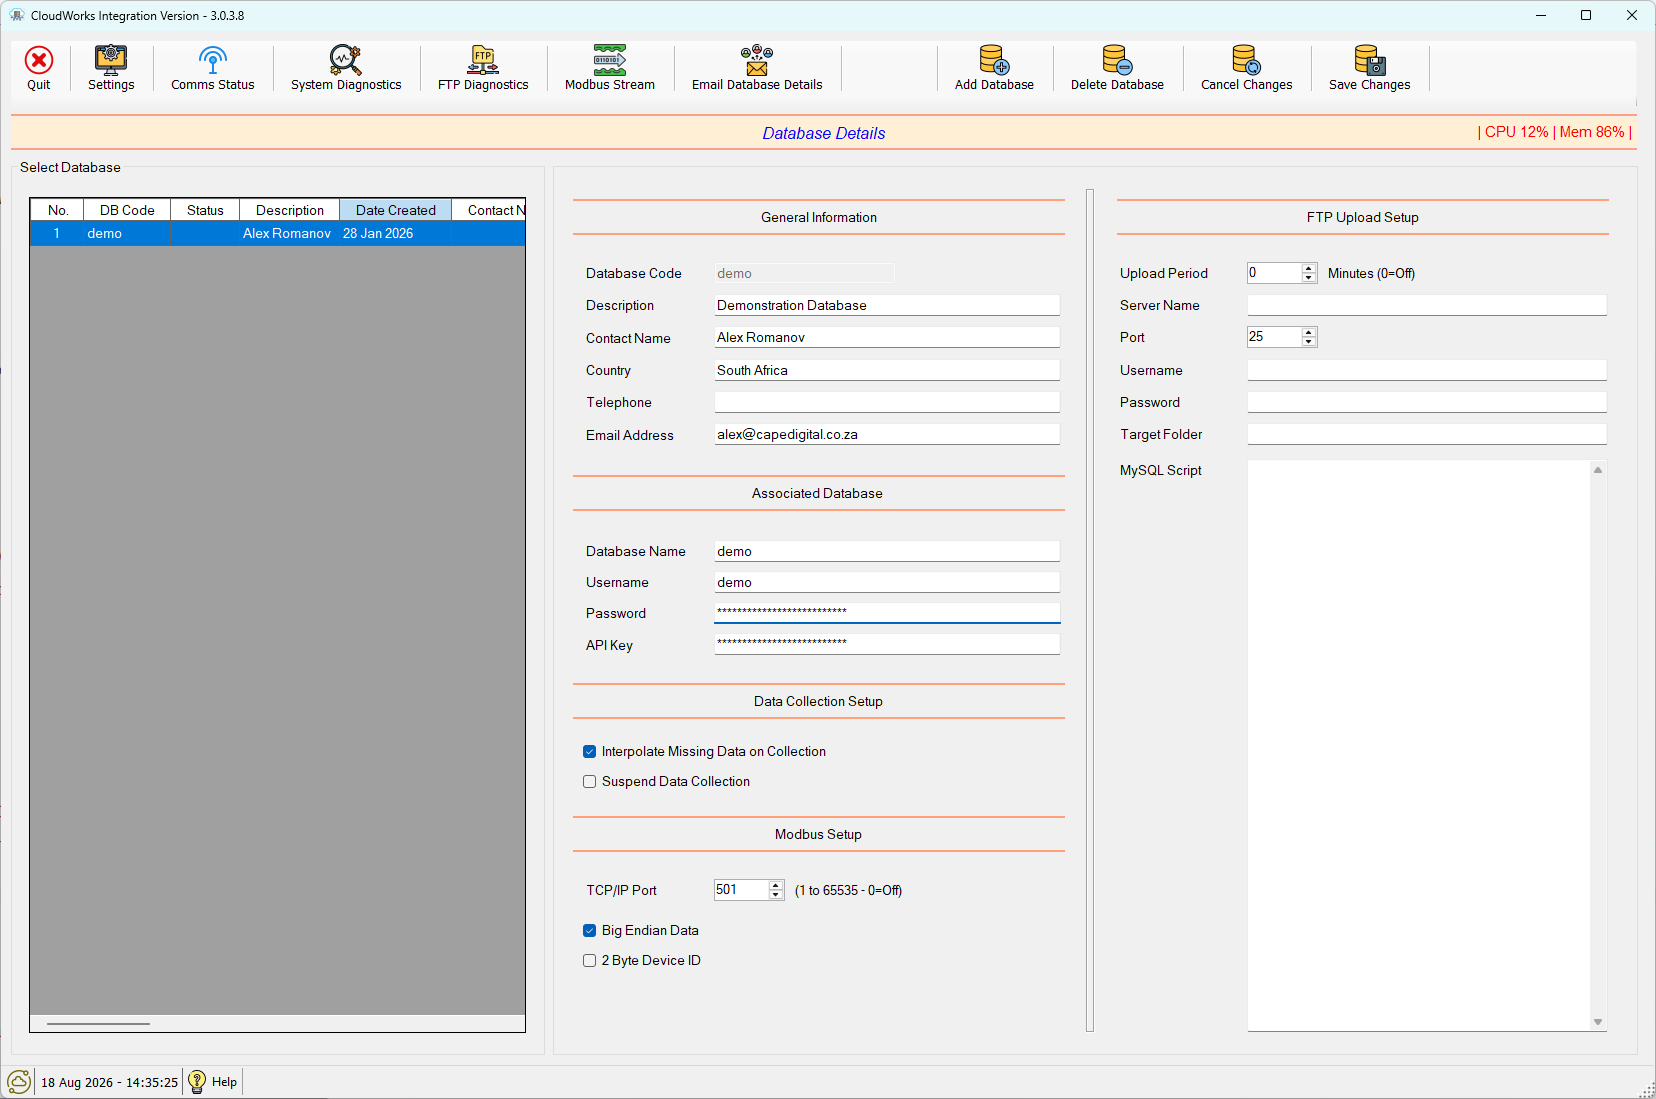Click the Help lightbulb icon
1656x1099 pixels.
tap(197, 1081)
